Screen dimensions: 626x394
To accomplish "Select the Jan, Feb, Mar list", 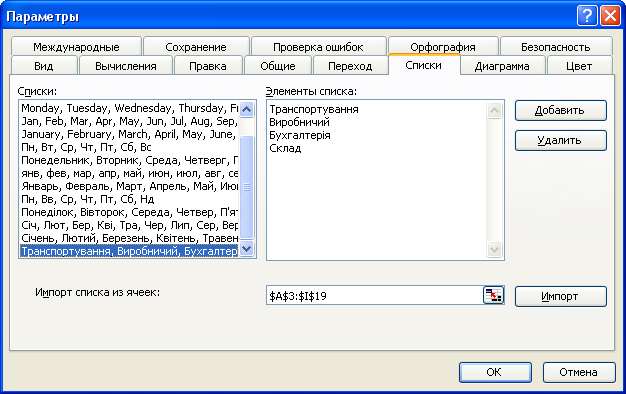I will point(129,121).
